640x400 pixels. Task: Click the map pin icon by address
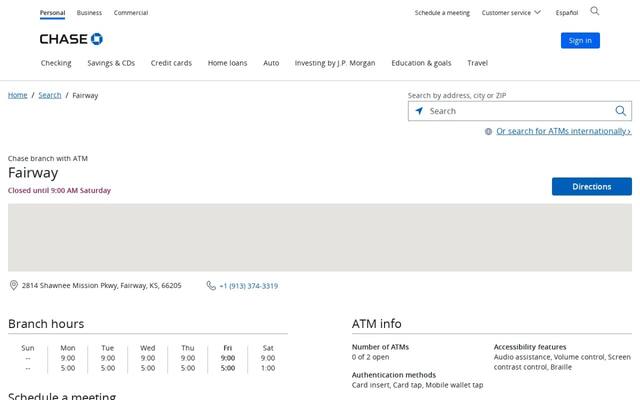13,285
